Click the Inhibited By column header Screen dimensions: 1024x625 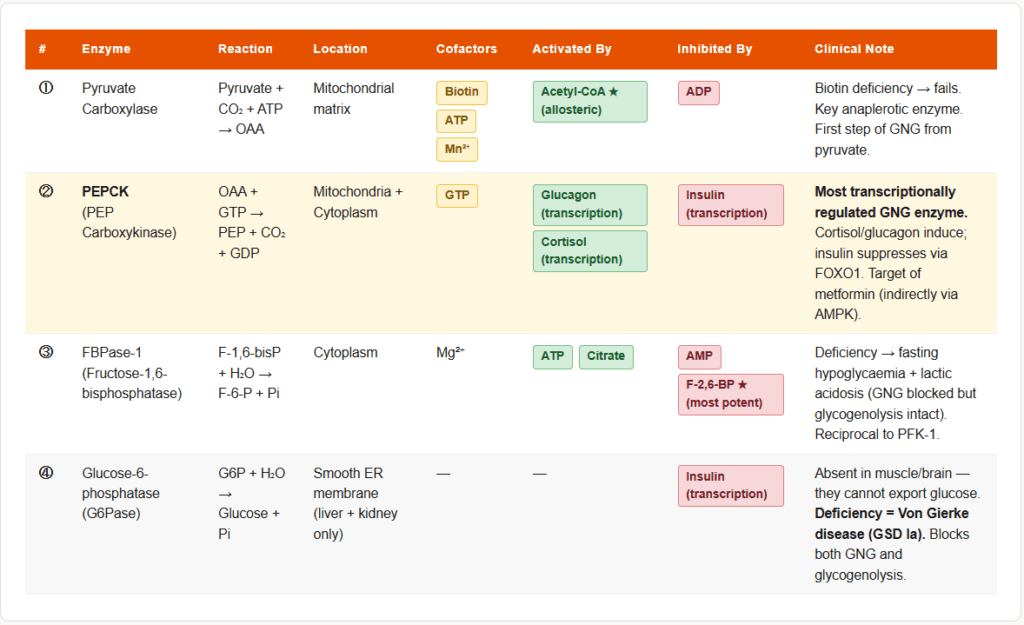click(714, 49)
